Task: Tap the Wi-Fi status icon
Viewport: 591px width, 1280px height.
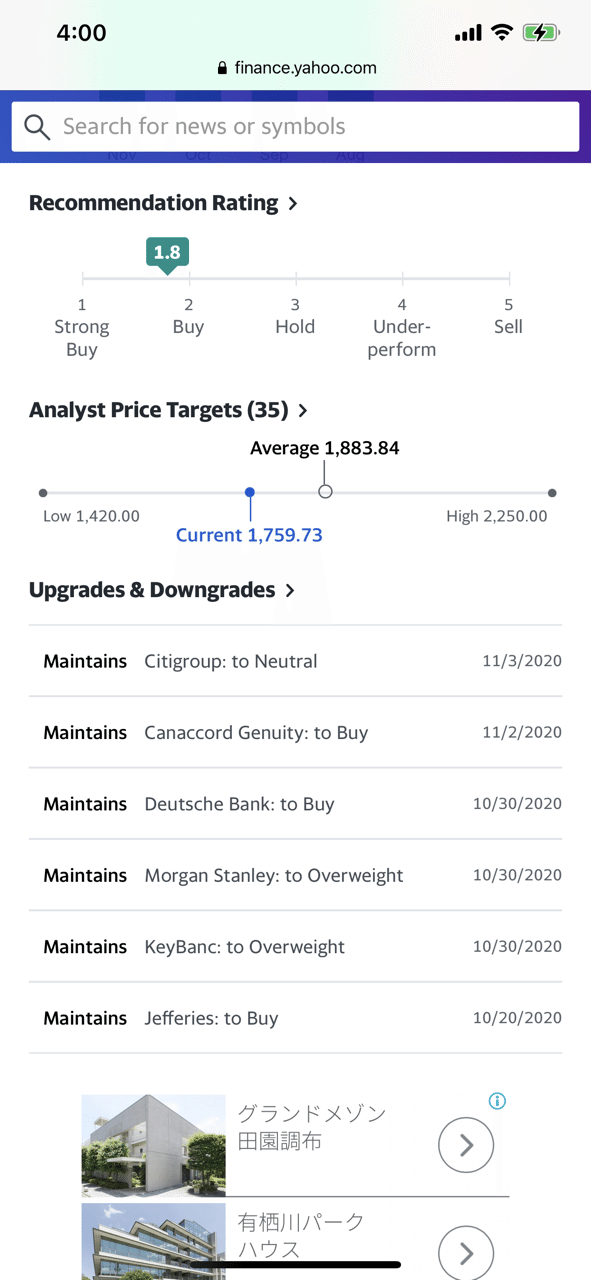Action: click(501, 33)
